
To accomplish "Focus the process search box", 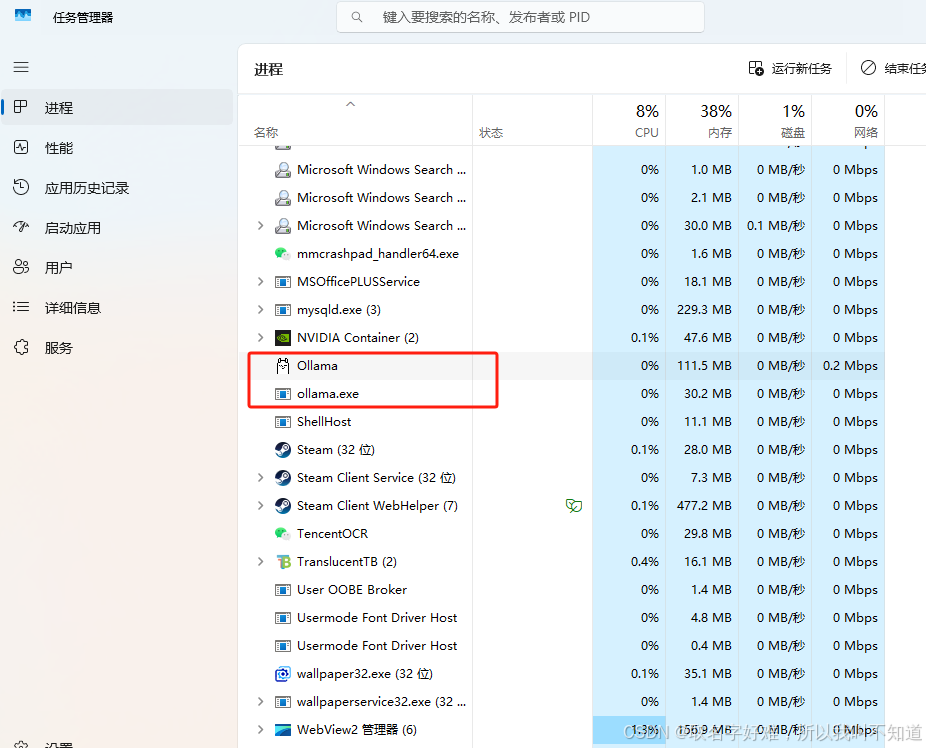I will [520, 17].
